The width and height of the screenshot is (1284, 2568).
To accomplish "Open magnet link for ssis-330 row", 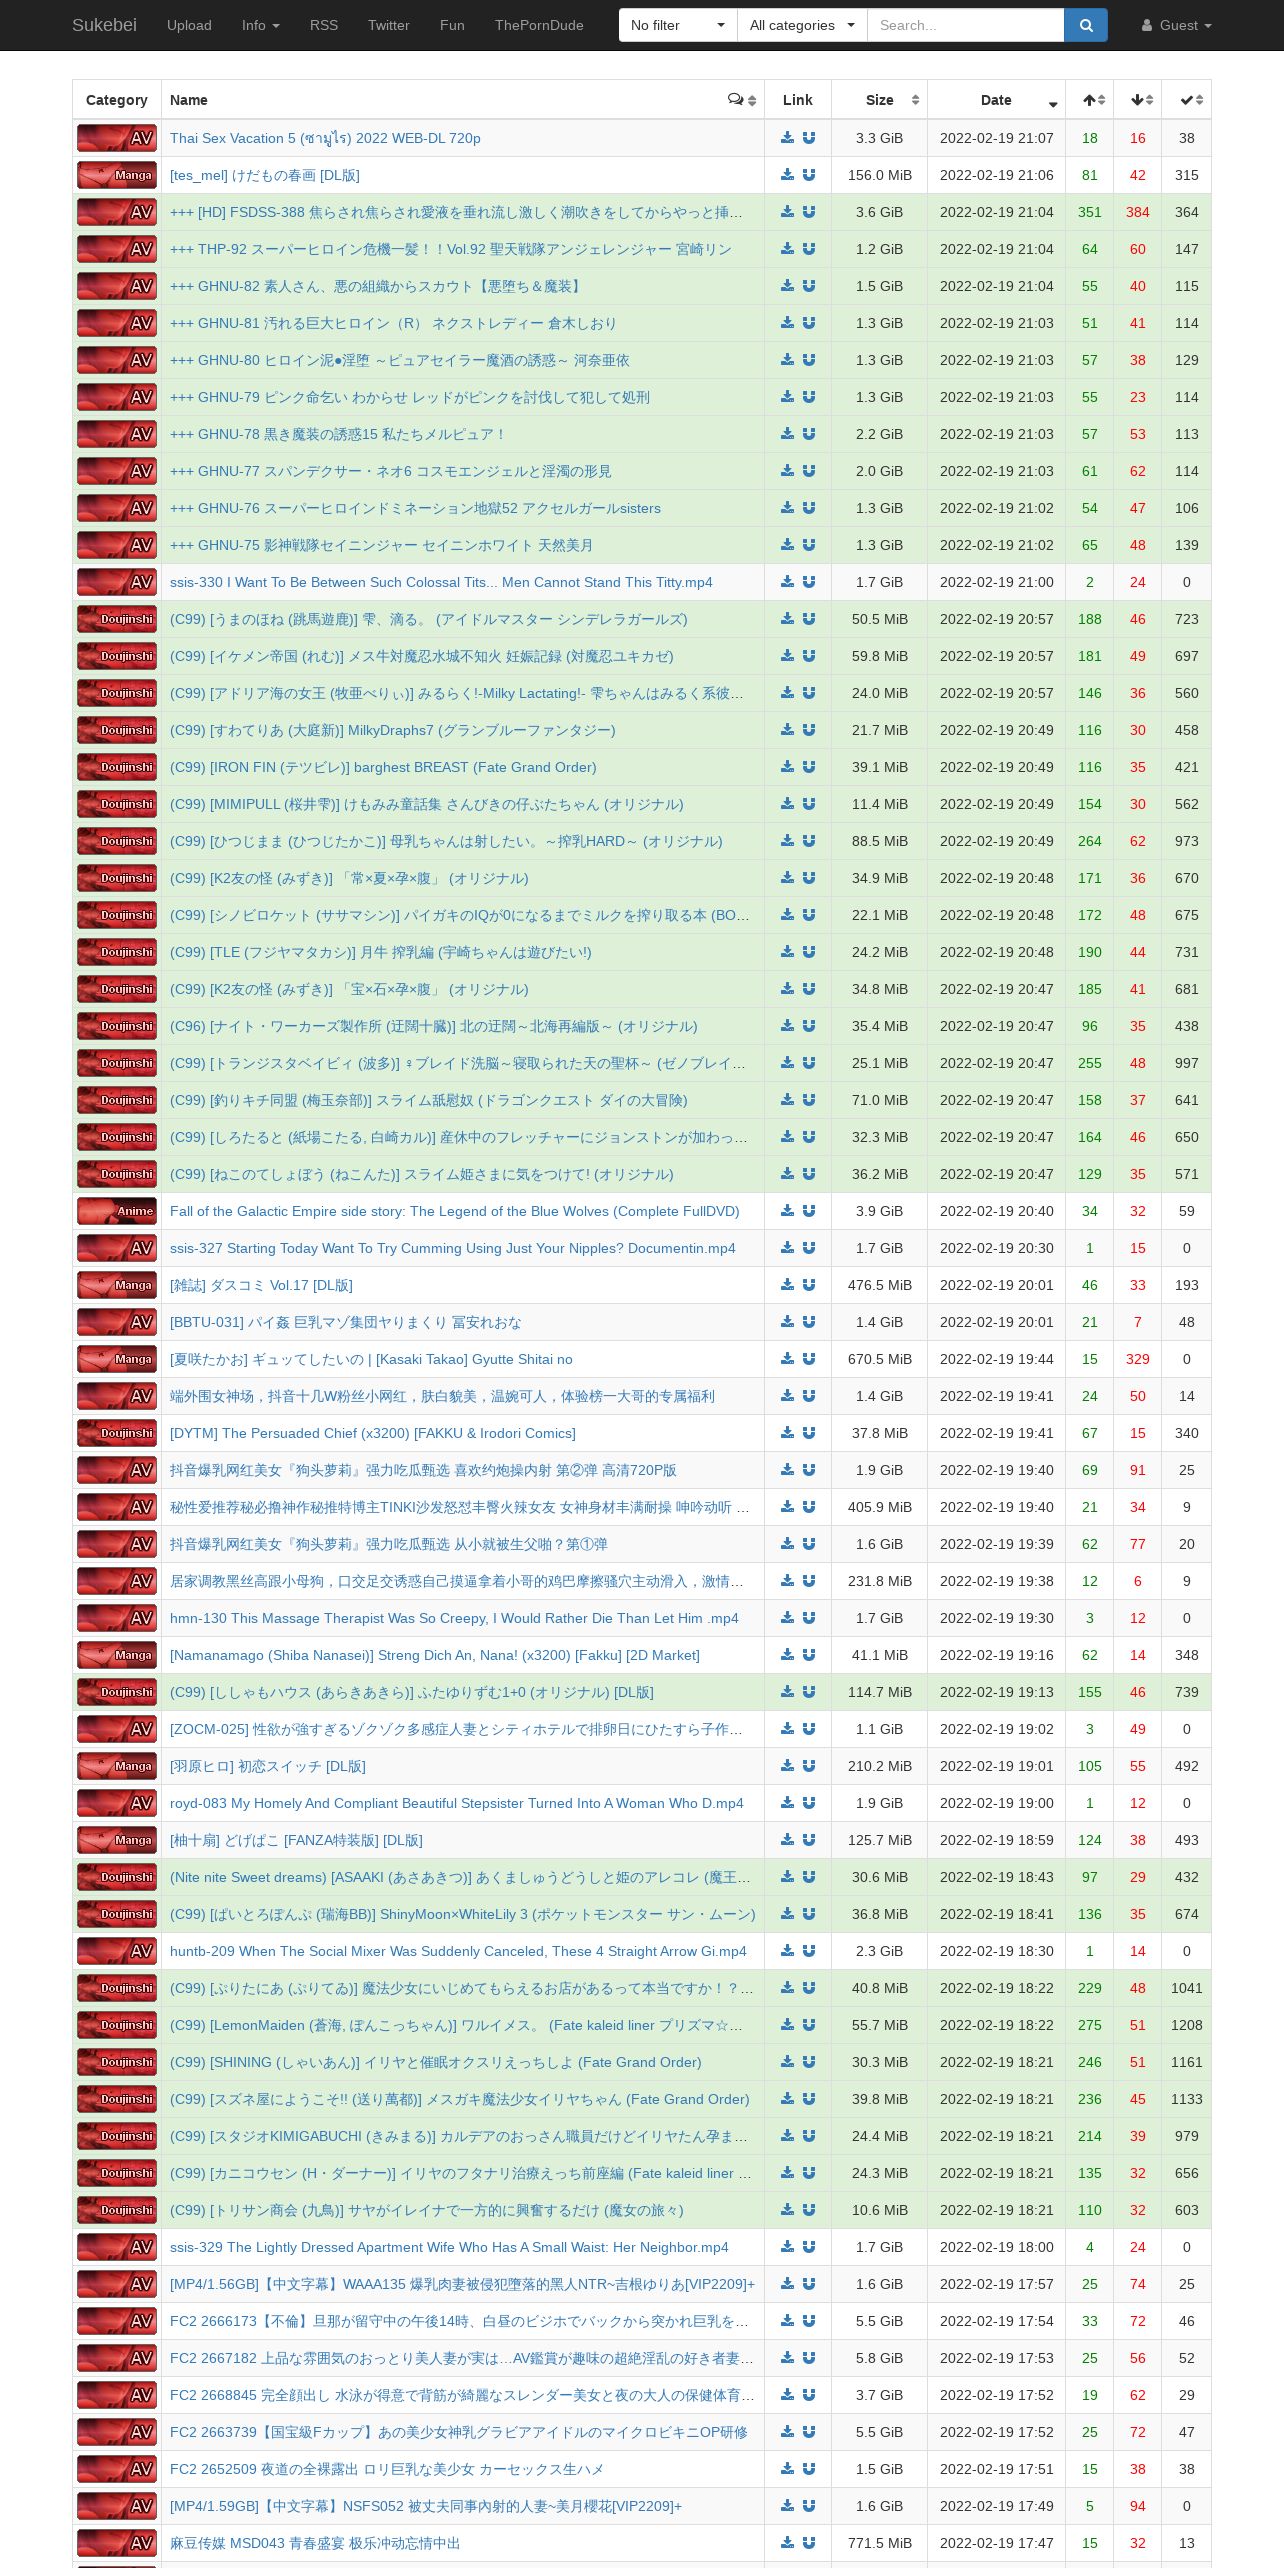I will (x=809, y=582).
